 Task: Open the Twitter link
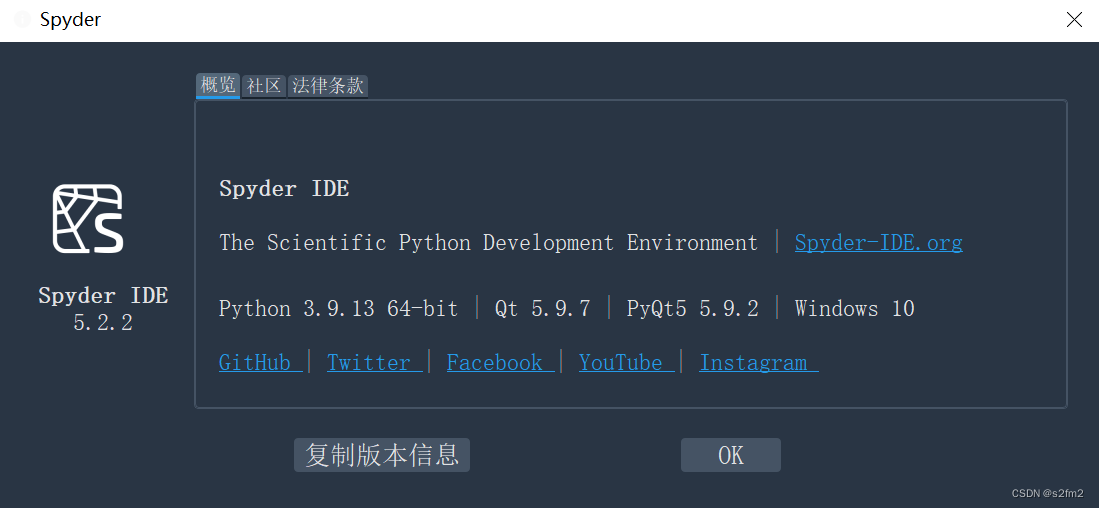tap(375, 362)
